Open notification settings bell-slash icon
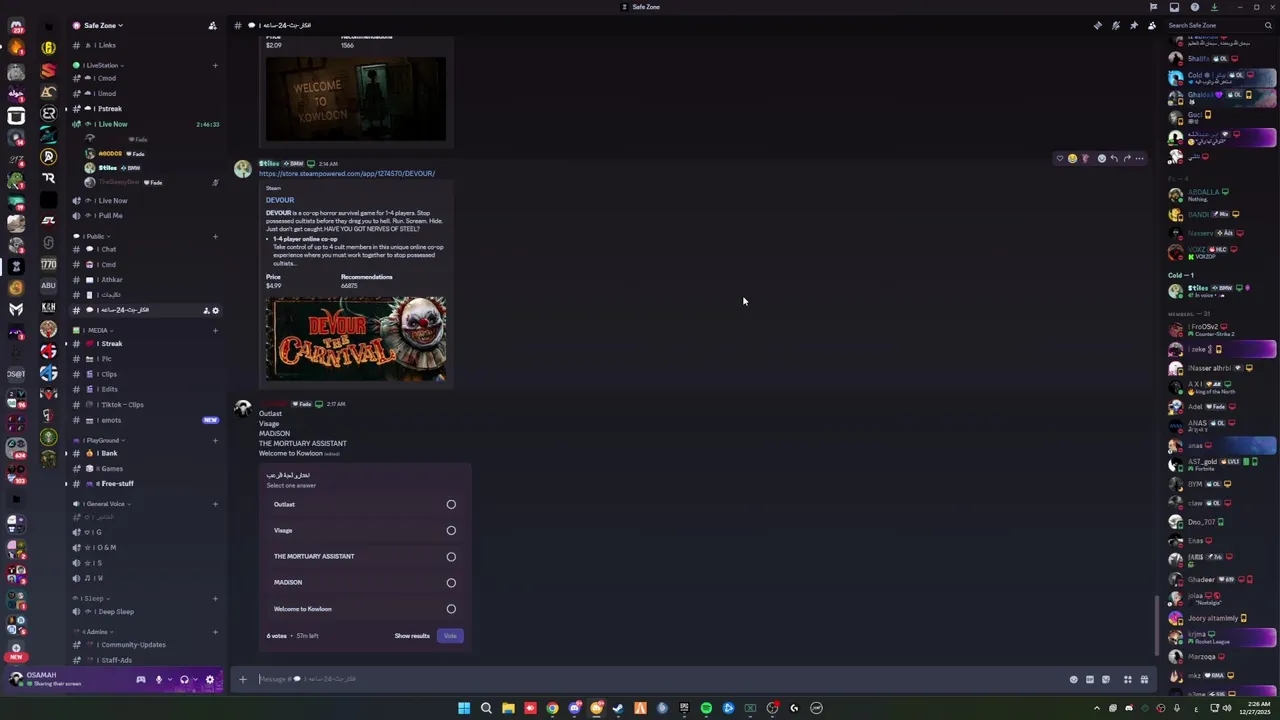The width and height of the screenshot is (1280, 720). [x=1115, y=25]
